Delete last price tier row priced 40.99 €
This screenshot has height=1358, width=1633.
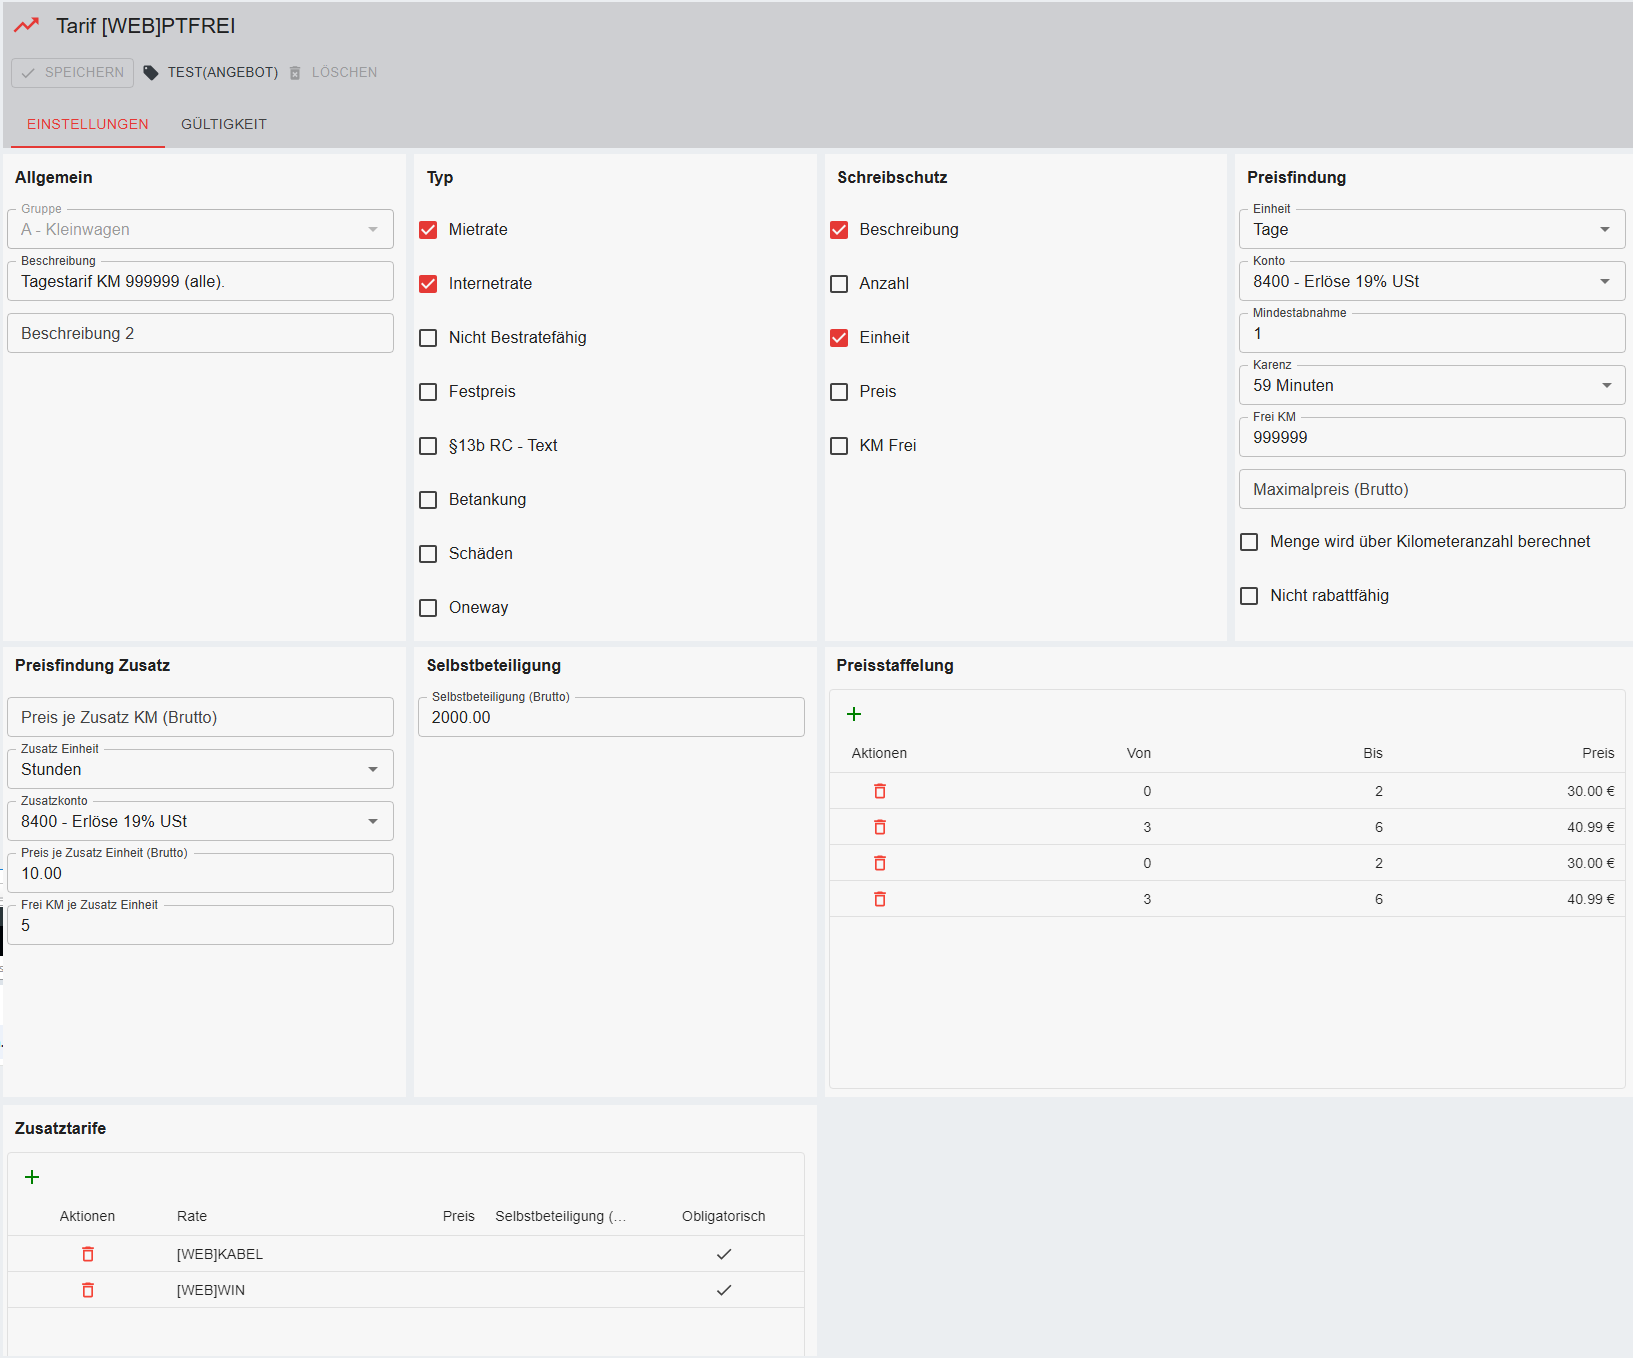pos(880,899)
